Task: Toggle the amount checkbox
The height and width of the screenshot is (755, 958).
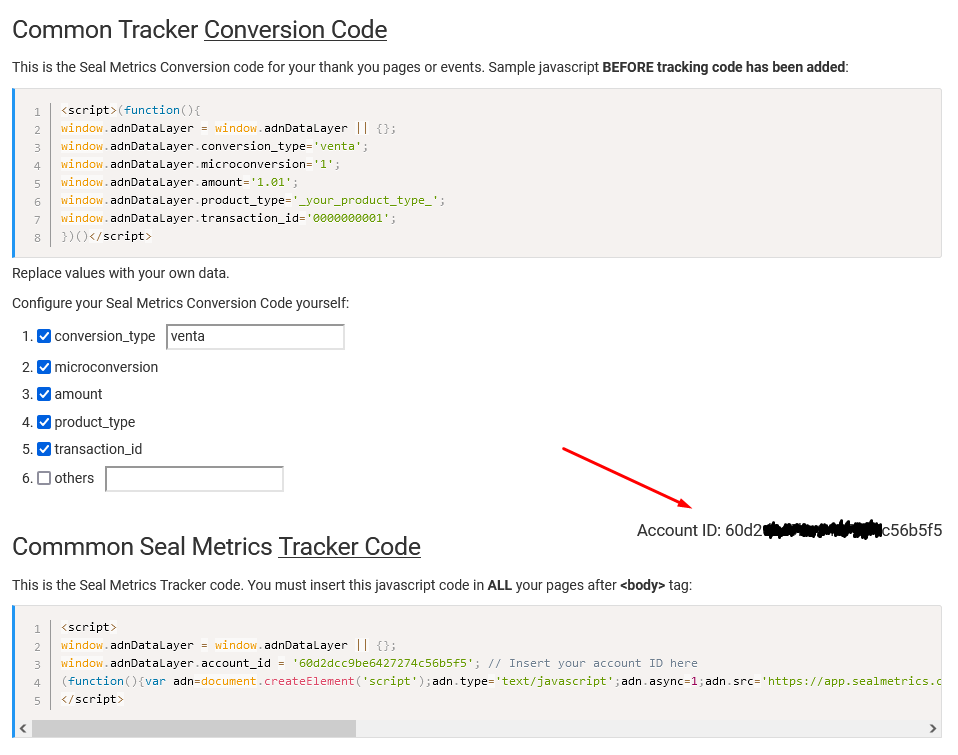Action: tap(44, 394)
